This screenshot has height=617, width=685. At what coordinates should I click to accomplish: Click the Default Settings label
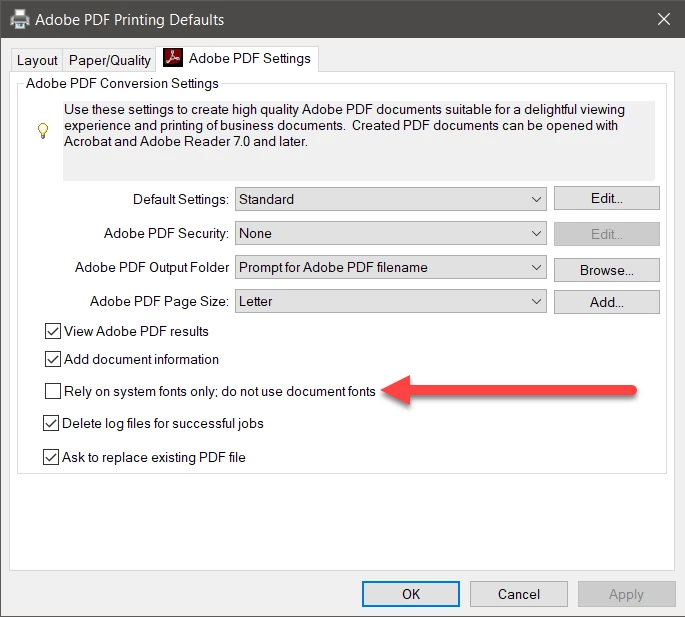click(181, 199)
